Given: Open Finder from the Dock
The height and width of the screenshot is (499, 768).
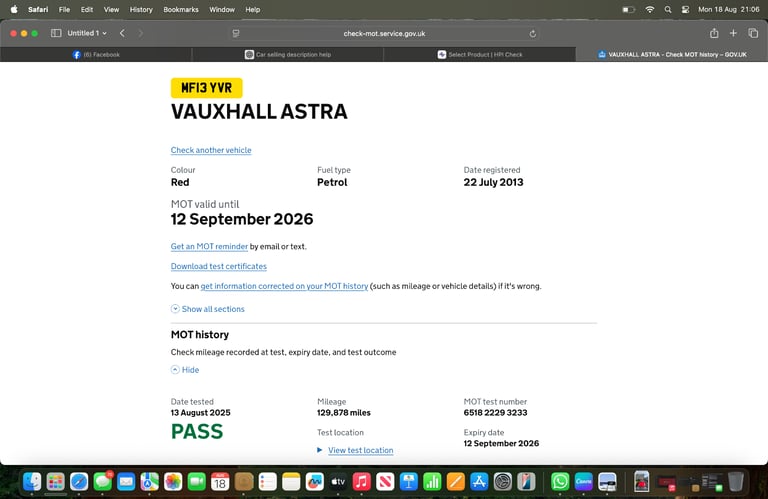Looking at the screenshot, I should (32, 482).
